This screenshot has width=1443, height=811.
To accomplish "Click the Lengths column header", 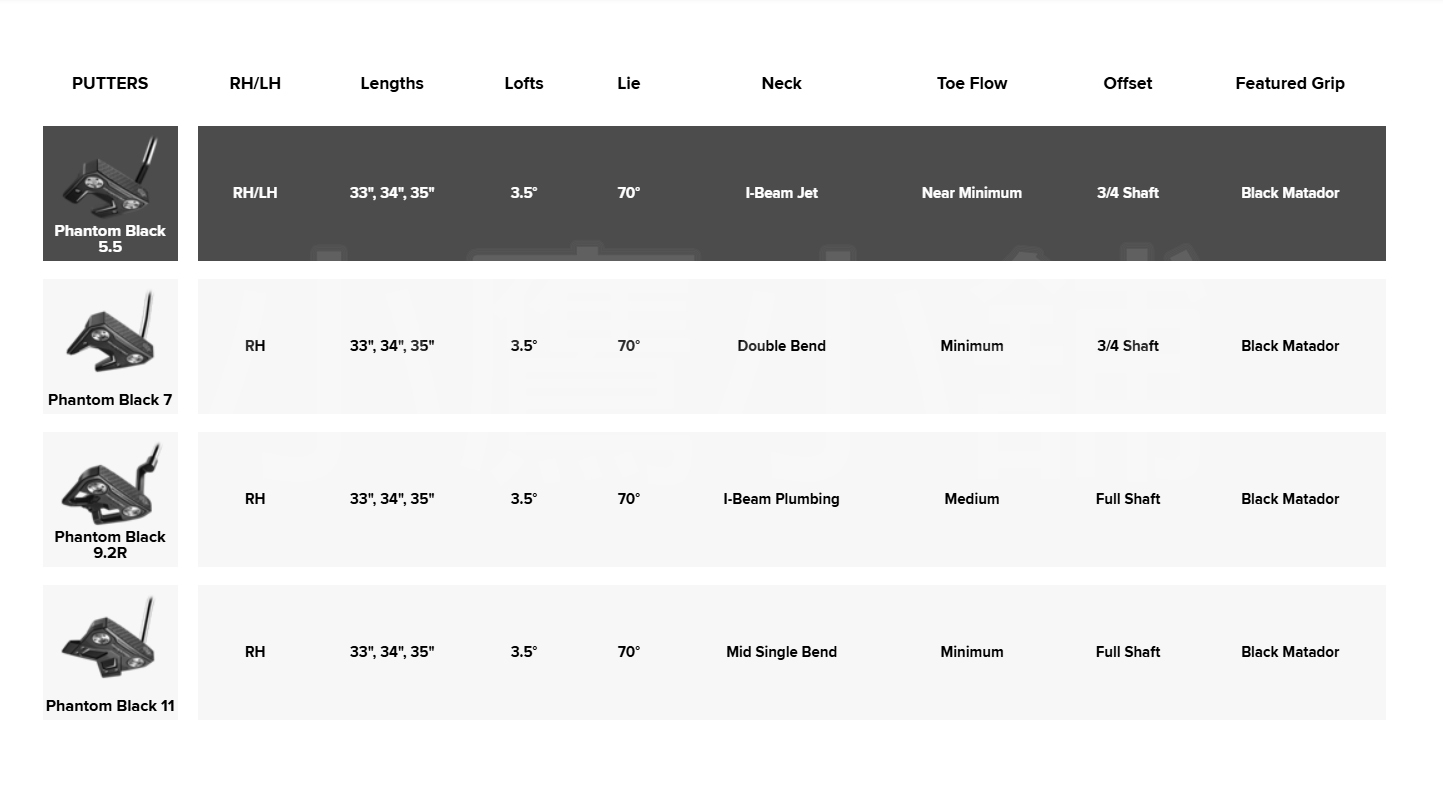I will point(392,84).
